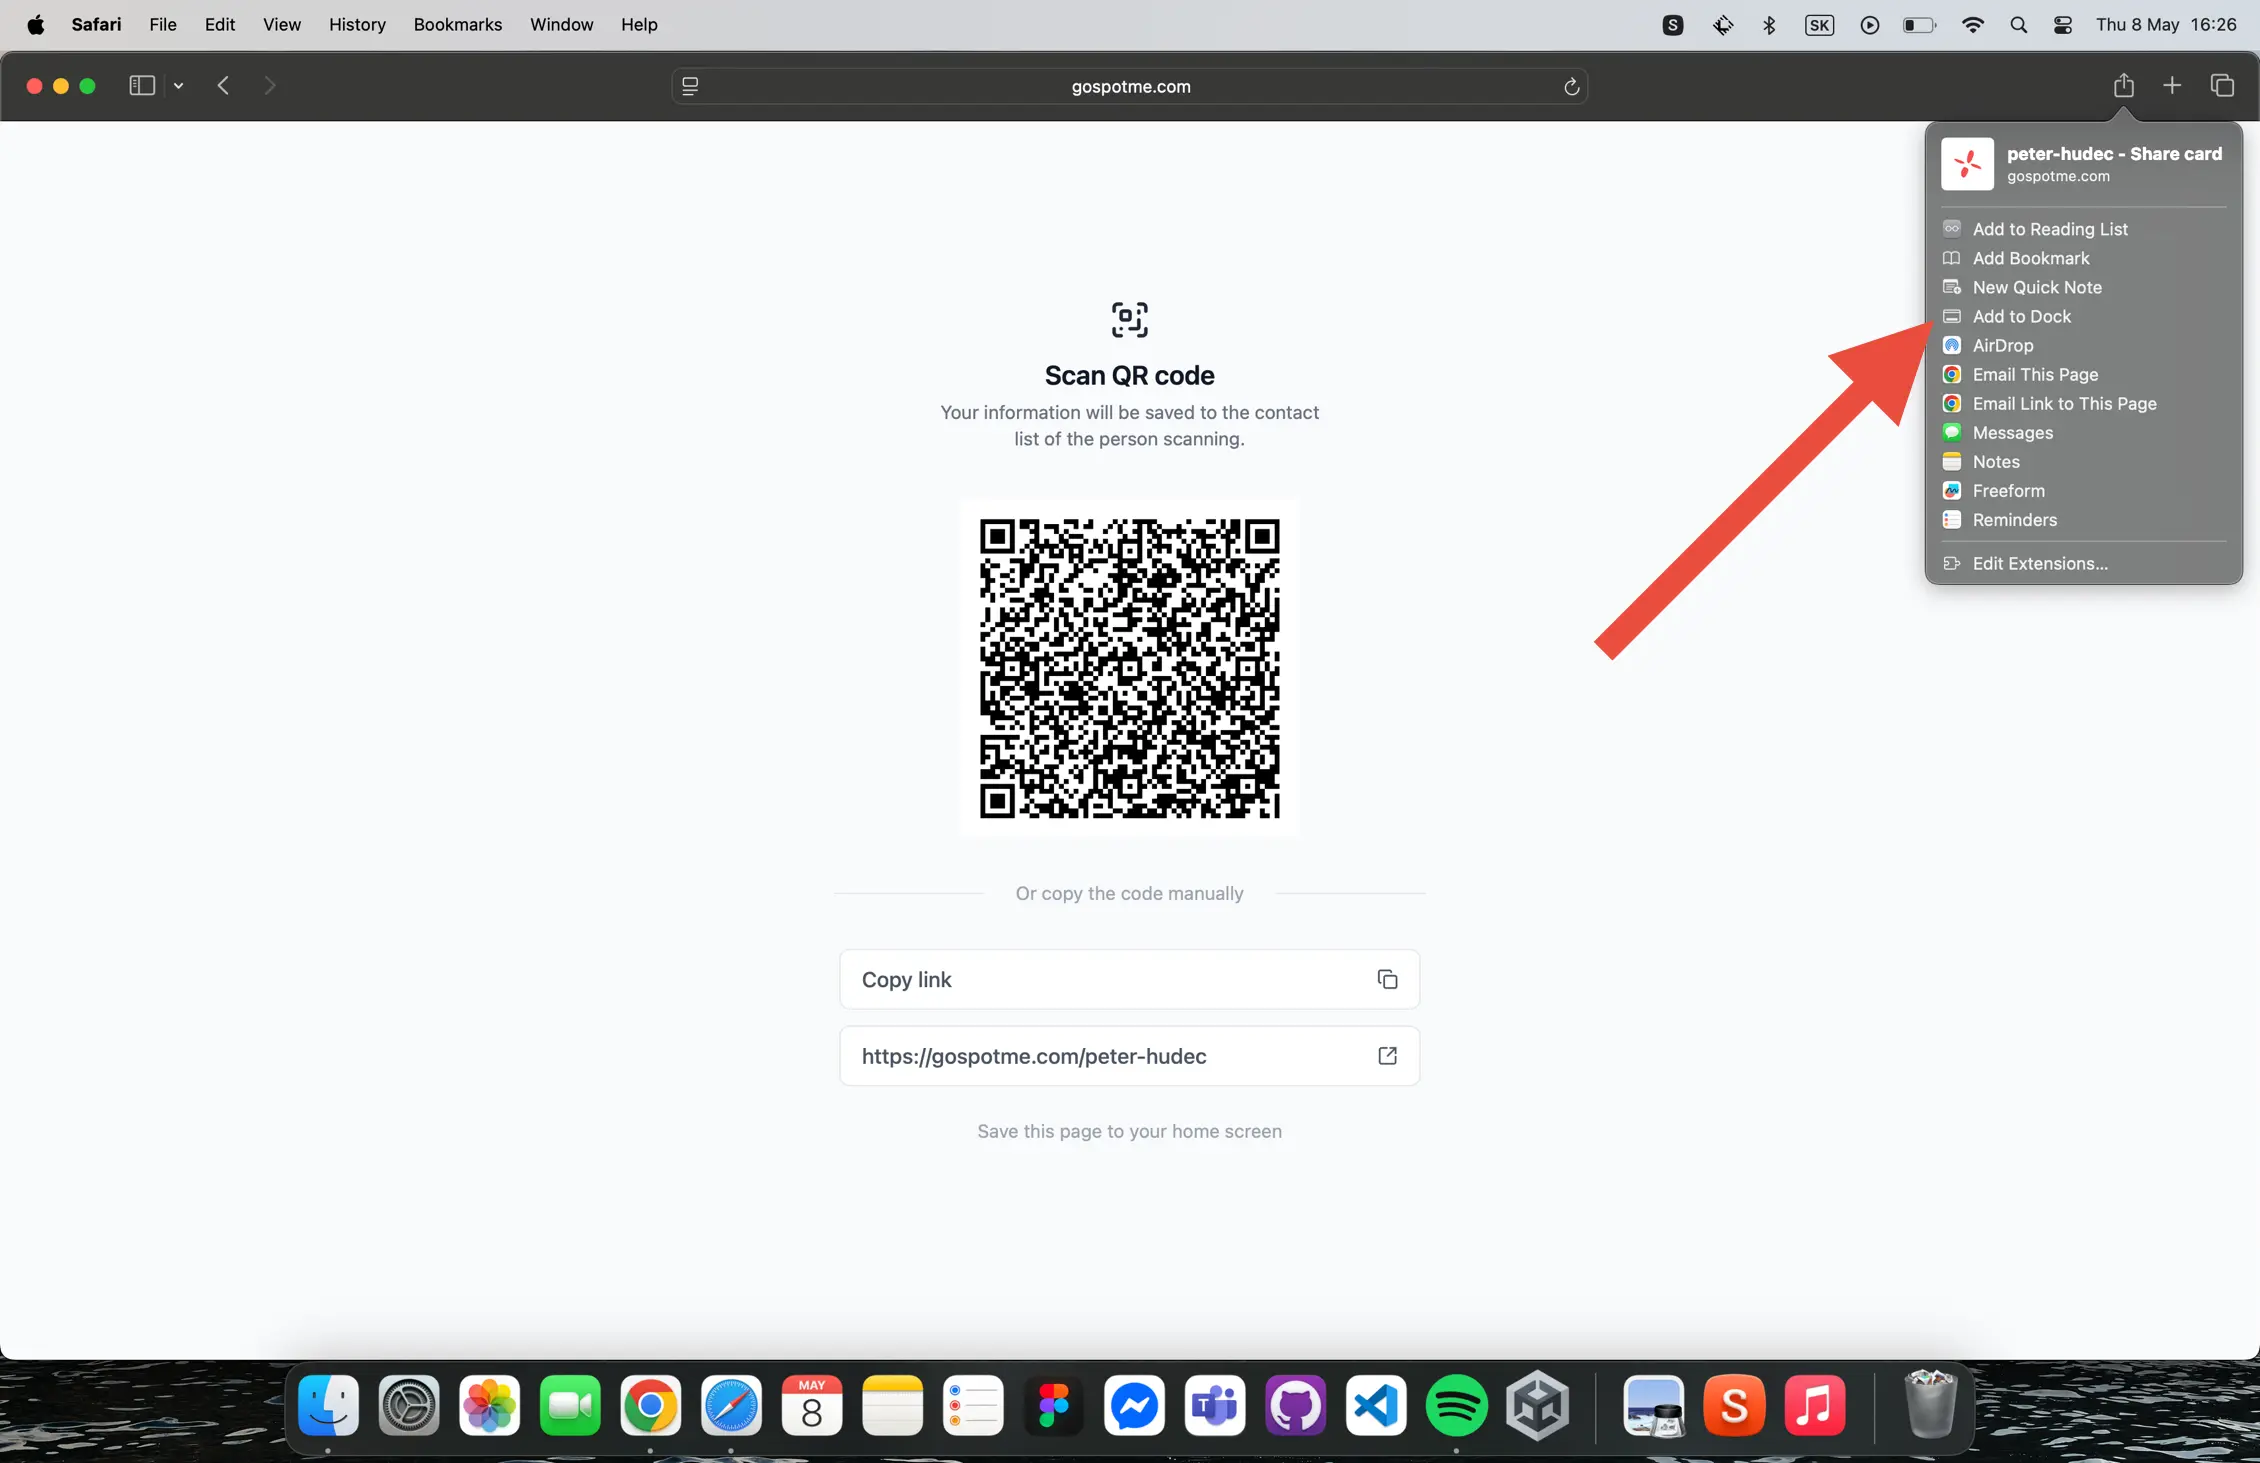2260x1463 pixels.
Task: Open Figma from the Dock
Action: click(1054, 1406)
